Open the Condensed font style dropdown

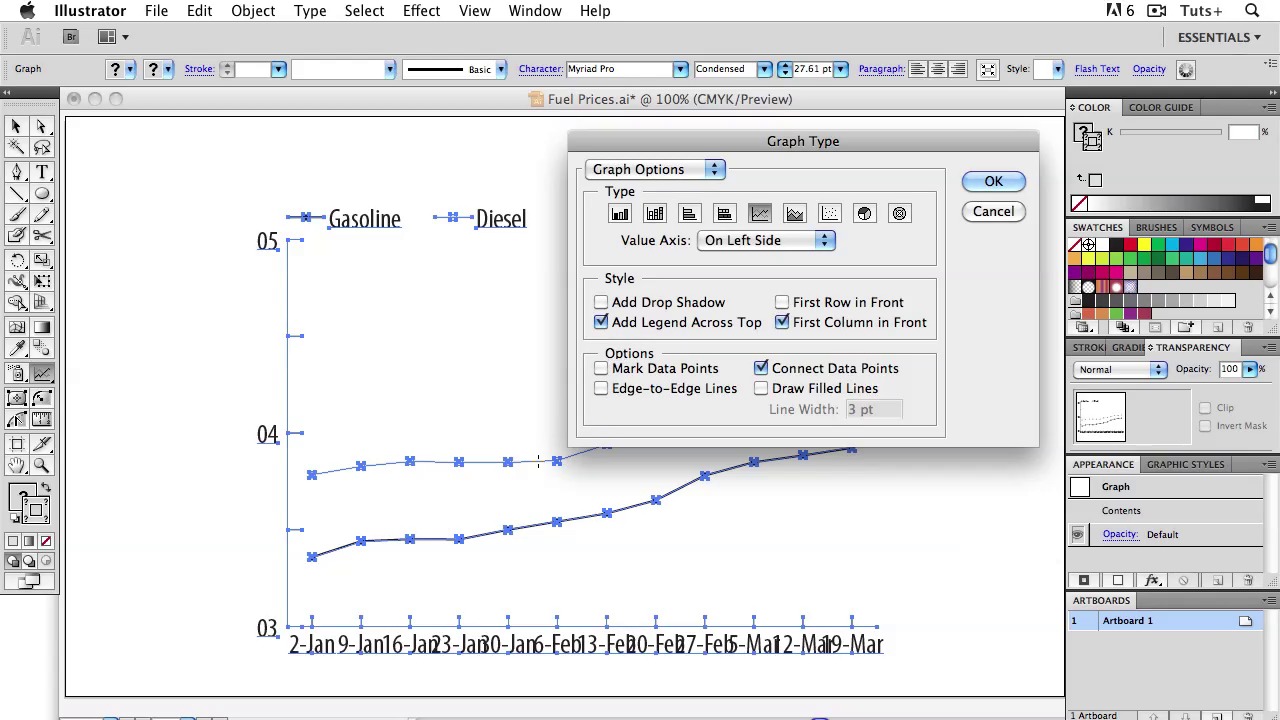coord(764,69)
